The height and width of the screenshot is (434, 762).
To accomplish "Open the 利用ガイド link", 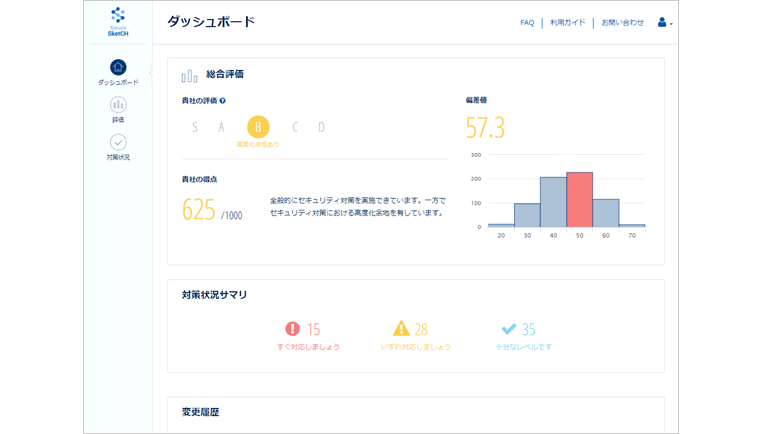I will pyautogui.click(x=567, y=23).
